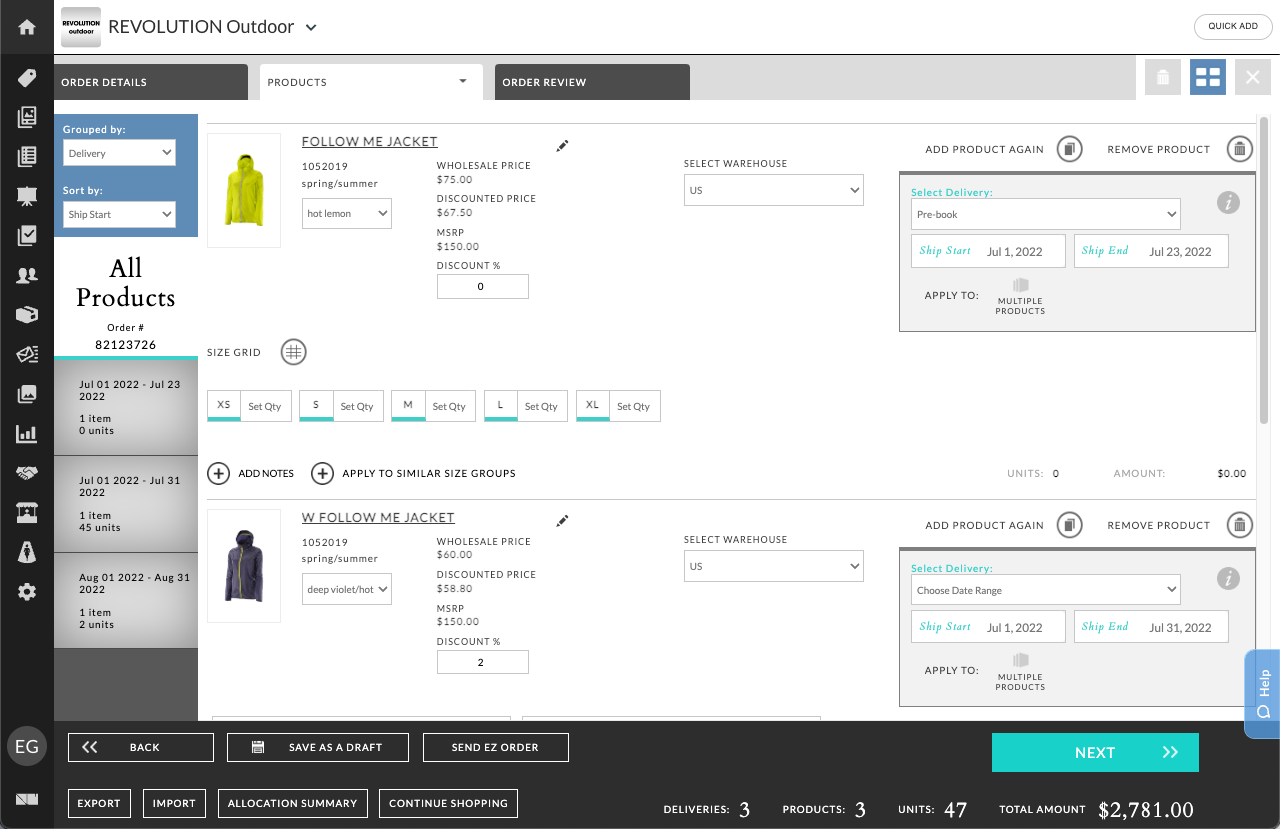Open the Sort by Ship Start dropdown
The image size is (1280, 829).
(119, 214)
